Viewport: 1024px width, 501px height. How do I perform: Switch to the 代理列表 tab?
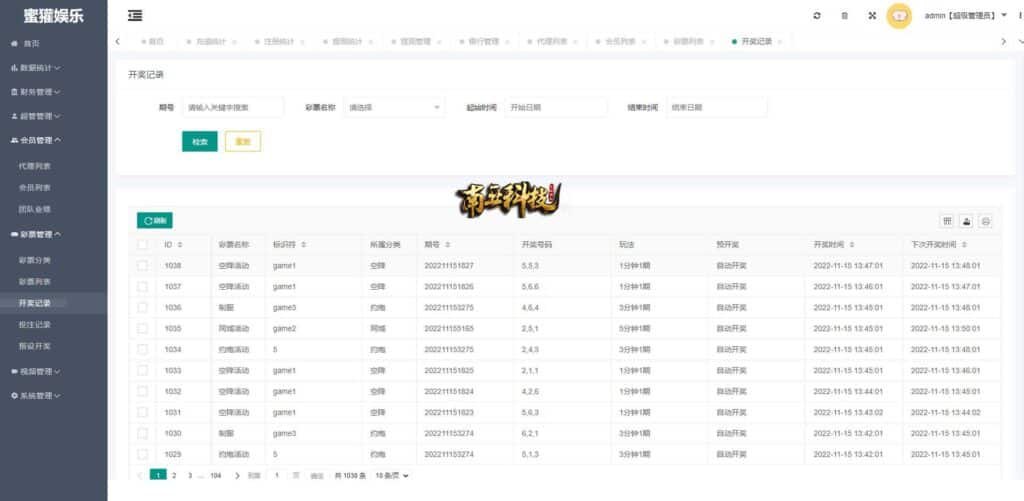pos(551,41)
